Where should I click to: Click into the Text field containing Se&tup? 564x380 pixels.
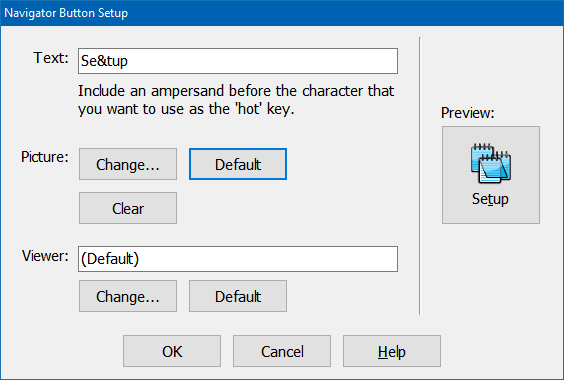coord(238,61)
